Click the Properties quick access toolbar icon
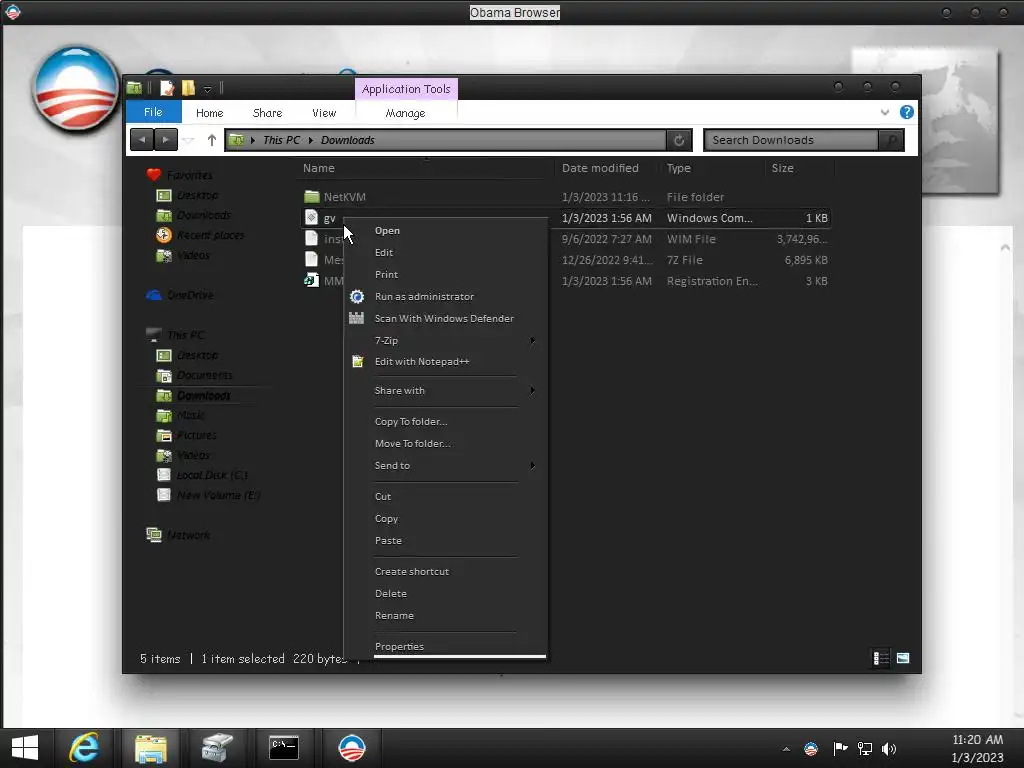1024x768 pixels. [x=167, y=88]
